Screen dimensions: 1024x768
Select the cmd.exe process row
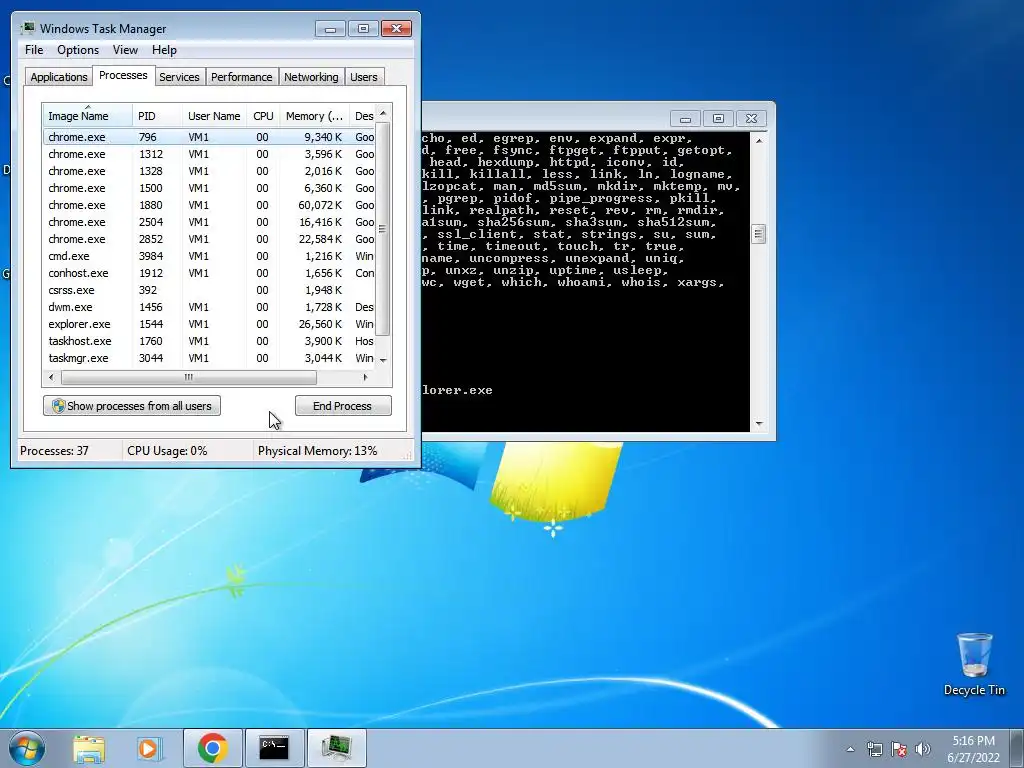click(210, 256)
